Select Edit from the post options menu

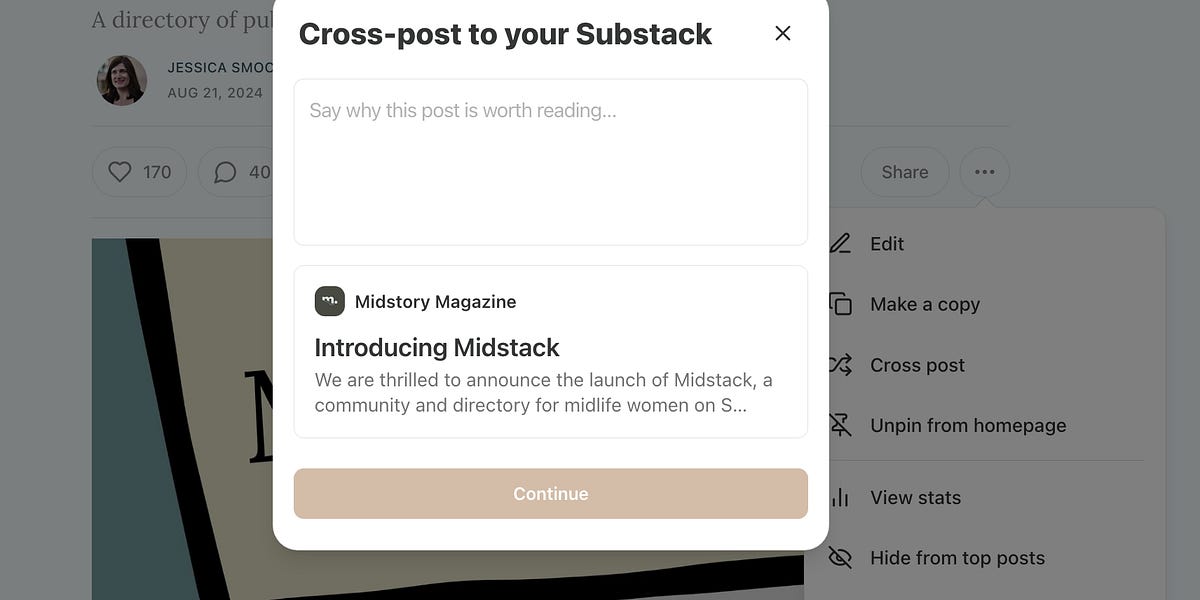[x=888, y=243]
